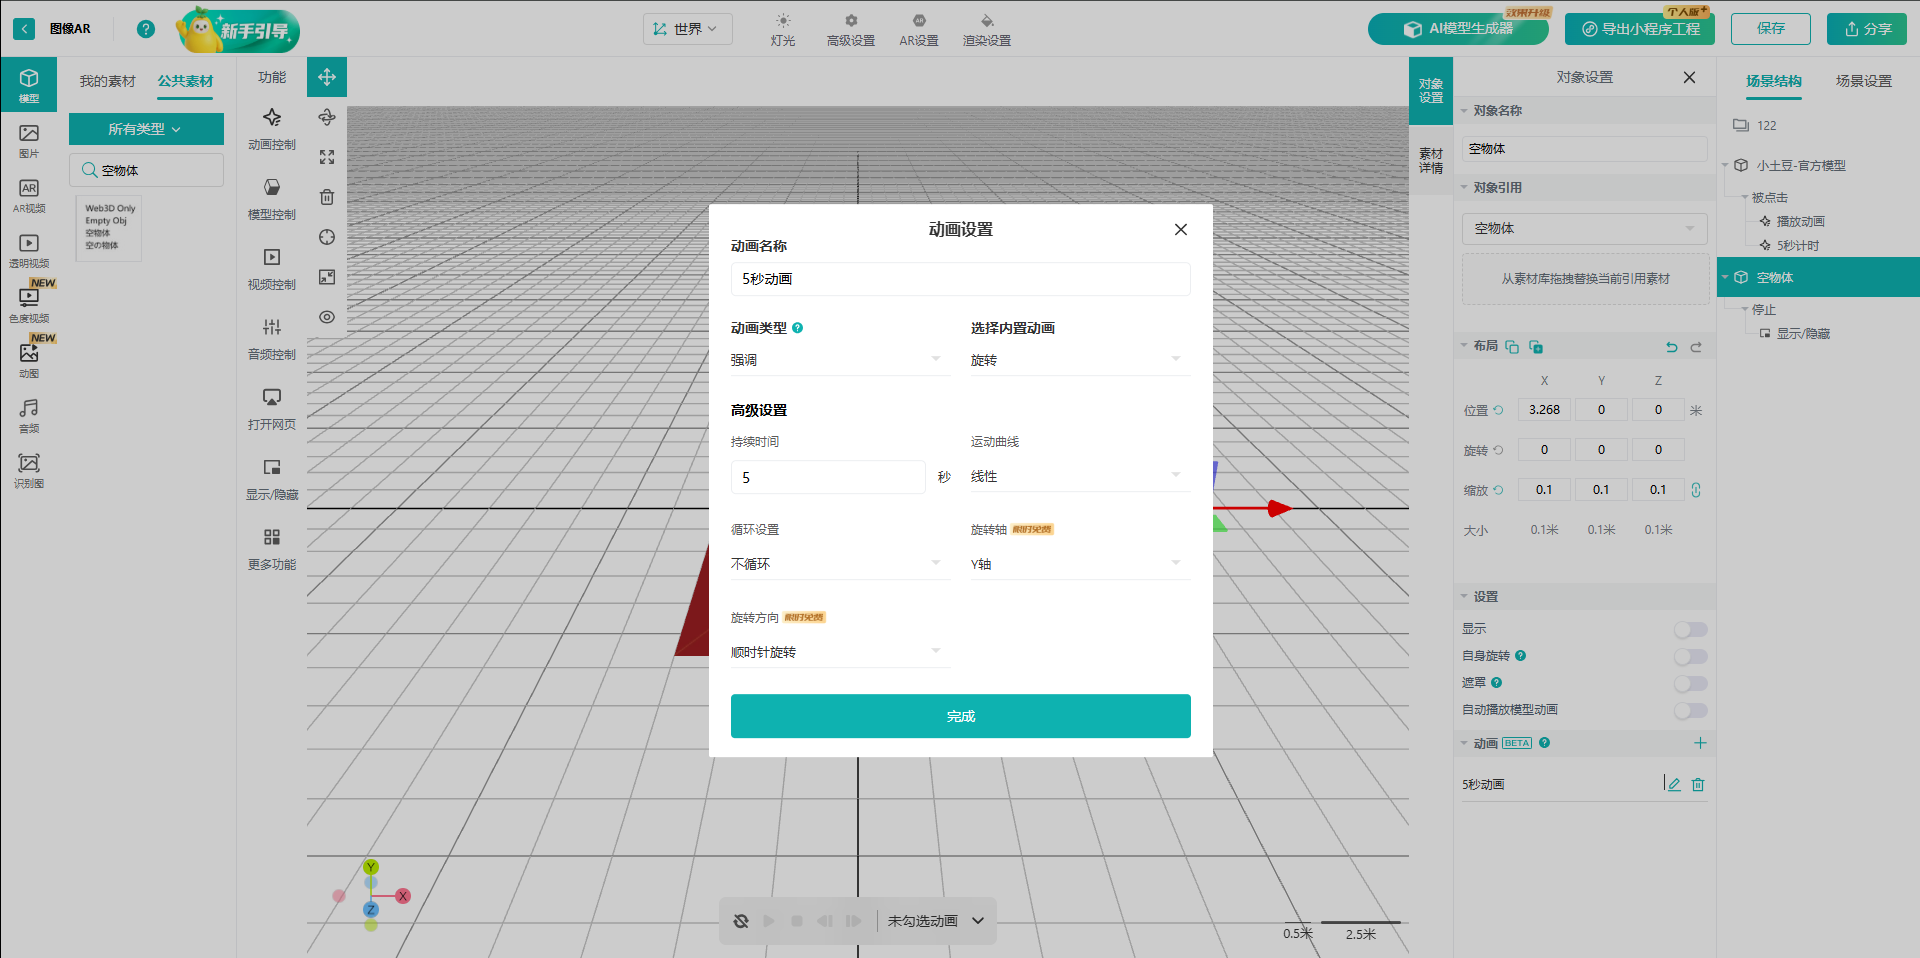This screenshot has height=958, width=1920.
Task: Add new animation with plus icon
Action: (1700, 743)
